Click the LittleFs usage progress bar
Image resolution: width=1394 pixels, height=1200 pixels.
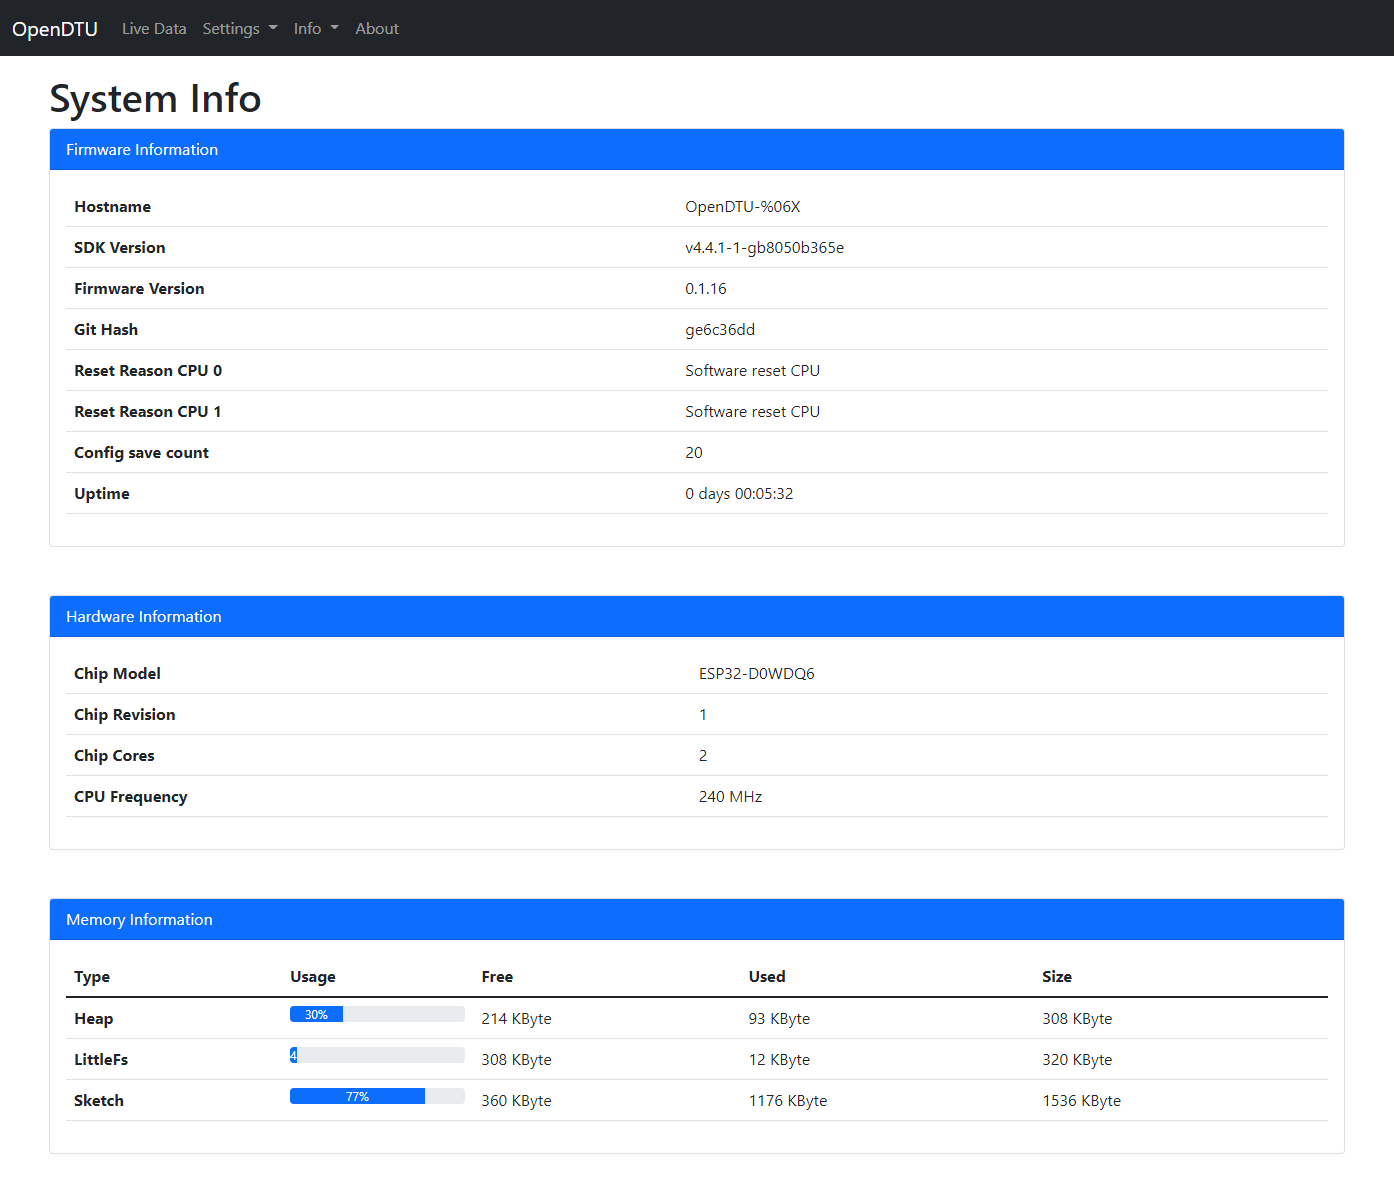[x=377, y=1055]
